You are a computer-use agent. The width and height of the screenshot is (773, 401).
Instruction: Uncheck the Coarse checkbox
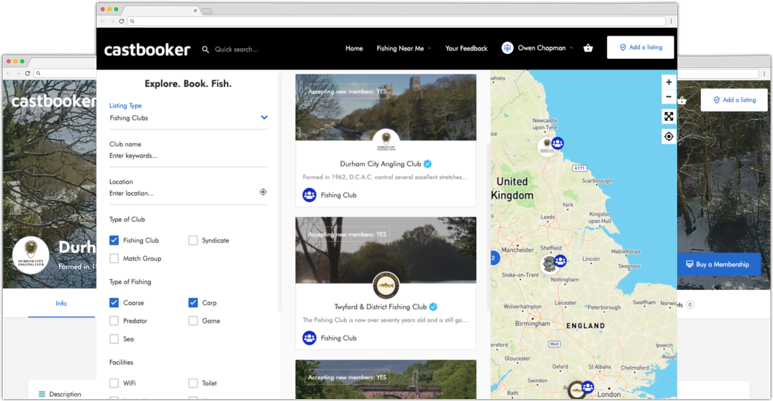[114, 302]
